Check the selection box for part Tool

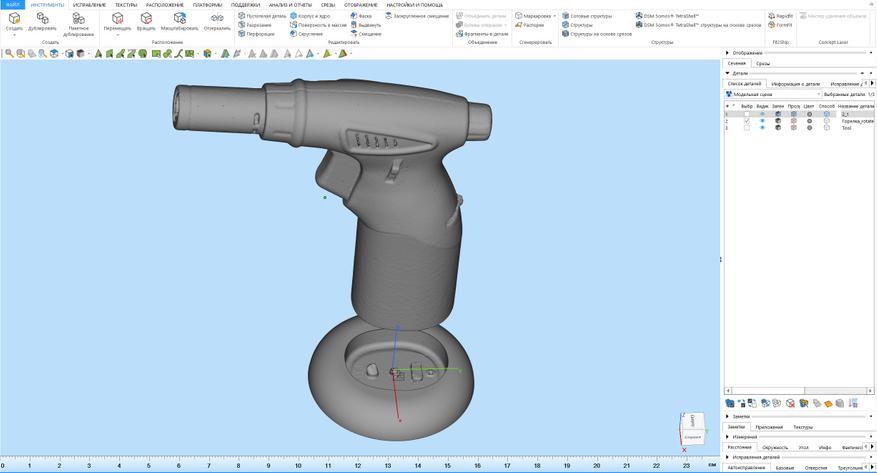click(x=746, y=128)
